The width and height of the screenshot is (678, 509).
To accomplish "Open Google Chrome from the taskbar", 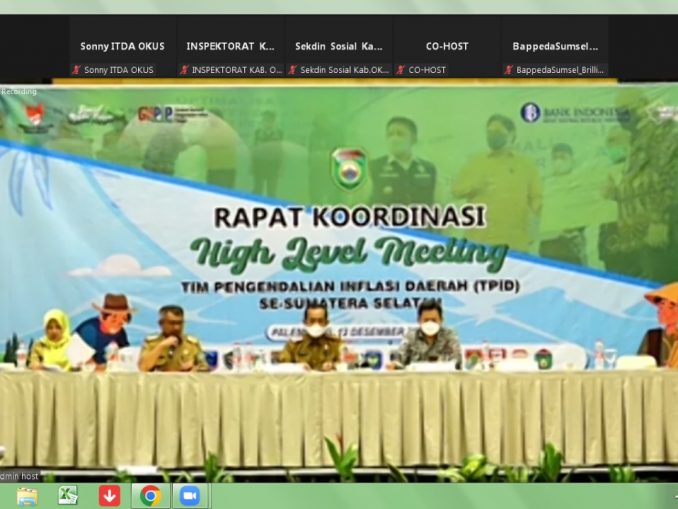I will click(x=150, y=496).
